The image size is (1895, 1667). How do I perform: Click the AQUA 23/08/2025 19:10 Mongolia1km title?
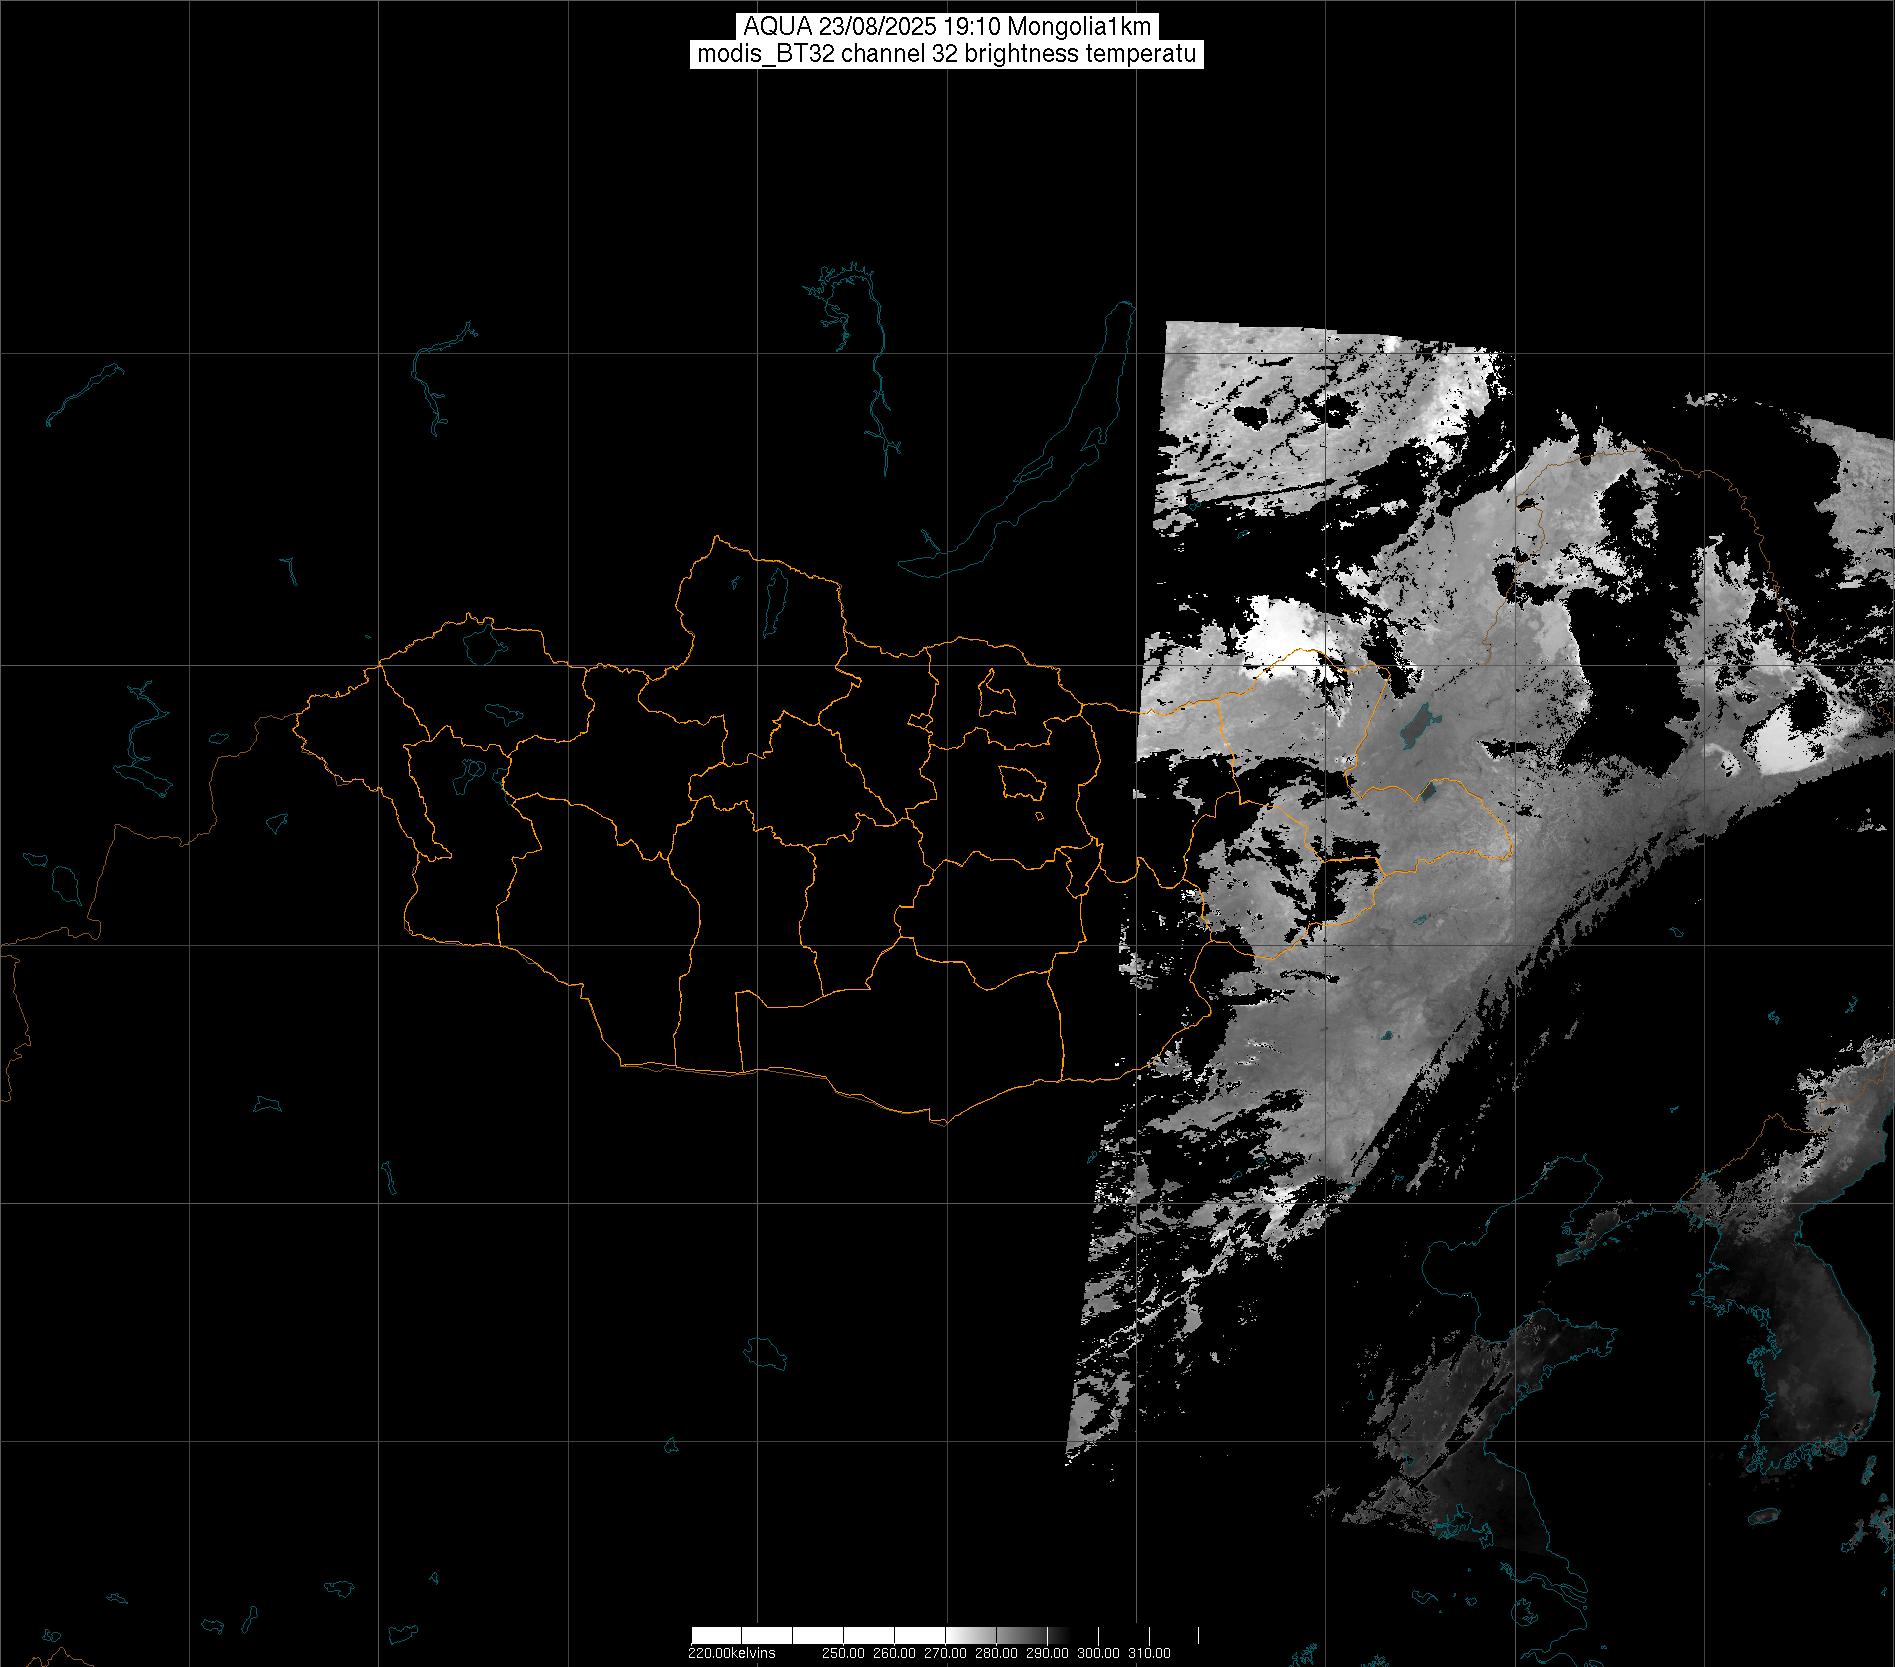[x=947, y=27]
